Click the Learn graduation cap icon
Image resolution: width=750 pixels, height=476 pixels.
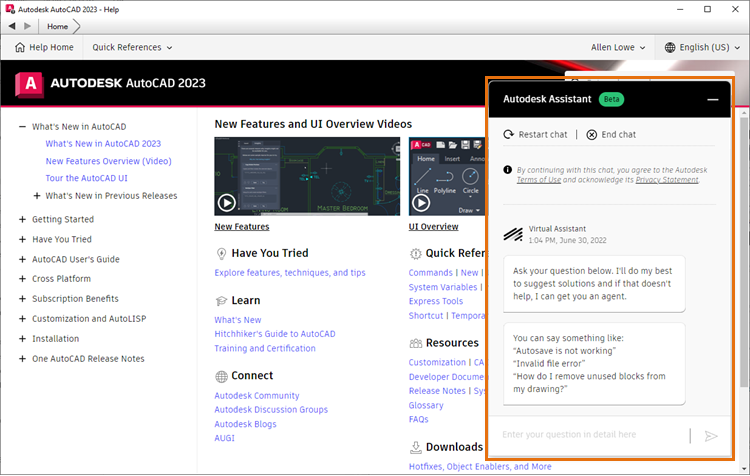[221, 301]
